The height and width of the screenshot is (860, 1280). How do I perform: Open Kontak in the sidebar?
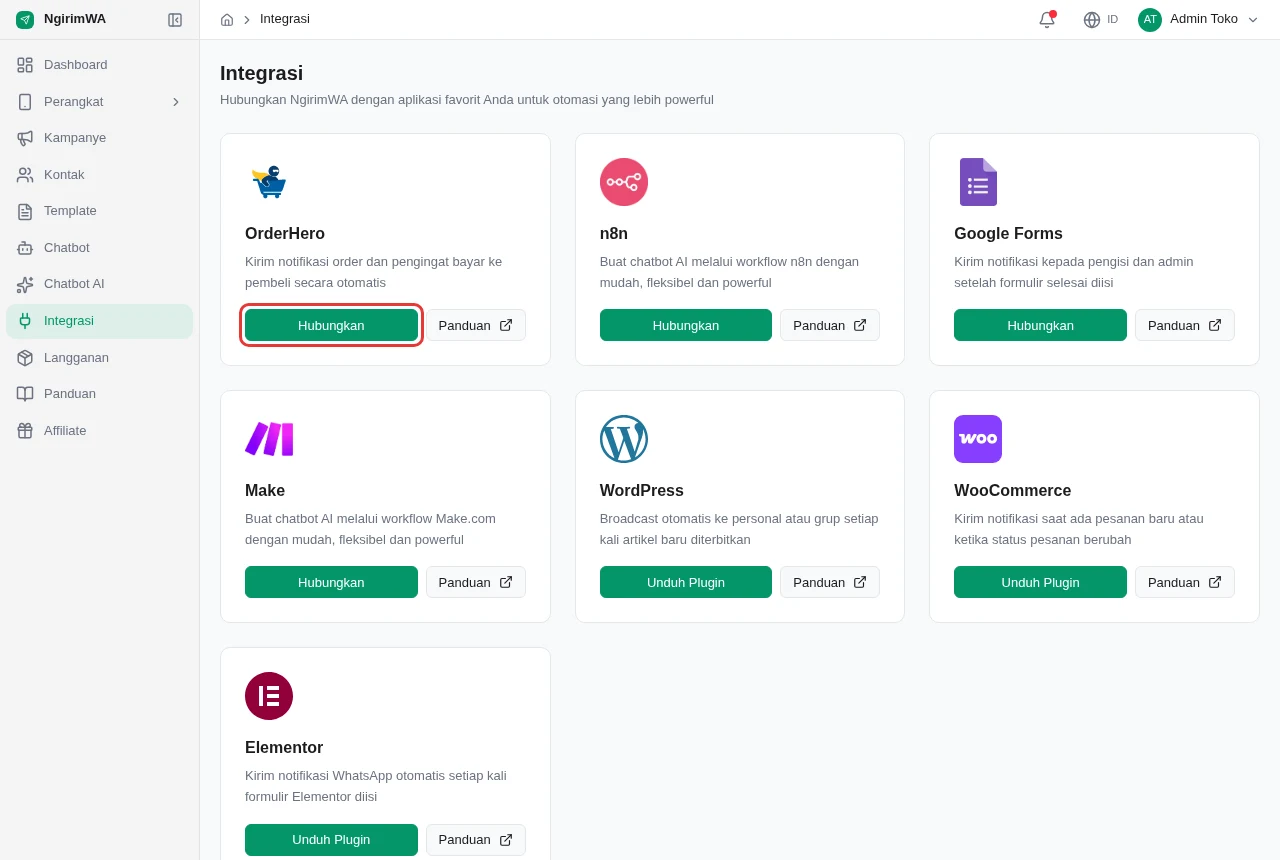click(x=99, y=175)
